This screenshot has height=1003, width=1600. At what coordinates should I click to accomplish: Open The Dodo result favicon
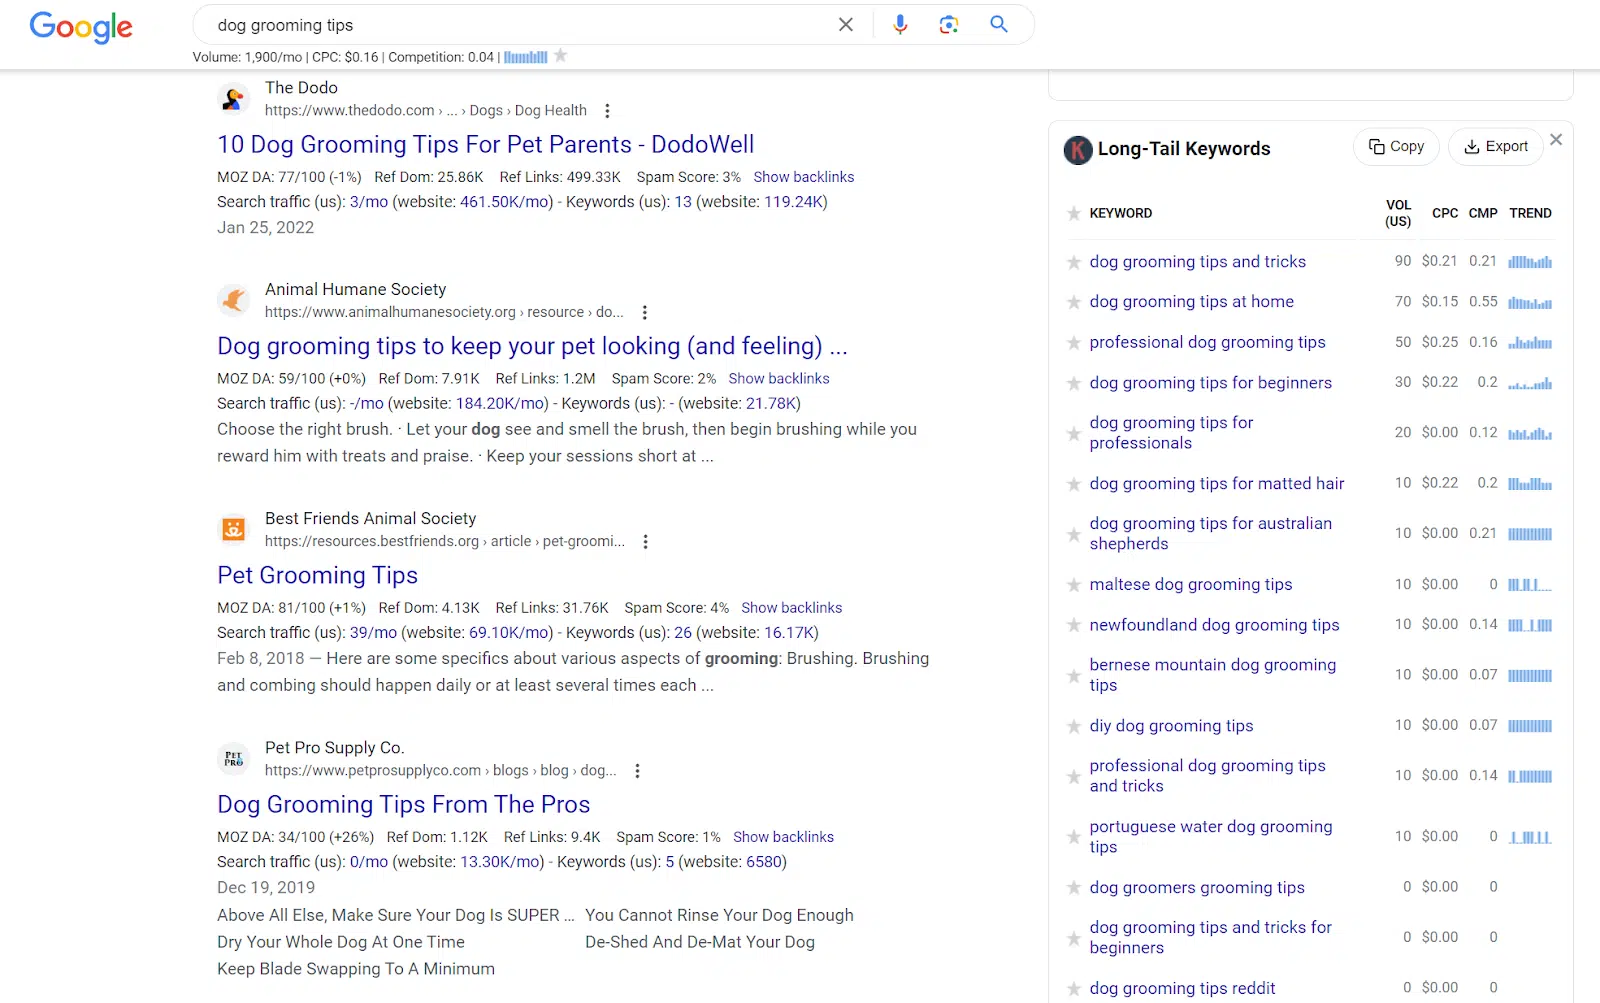233,99
